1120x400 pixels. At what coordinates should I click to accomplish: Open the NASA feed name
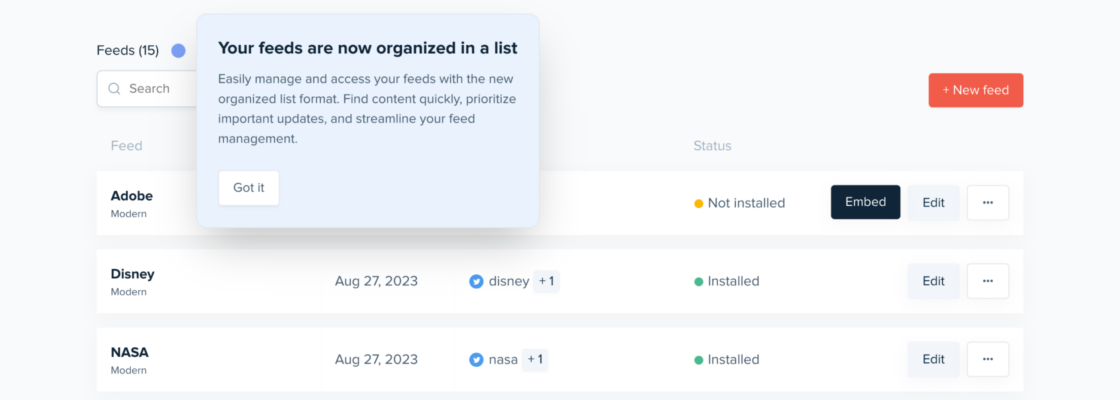(x=129, y=352)
